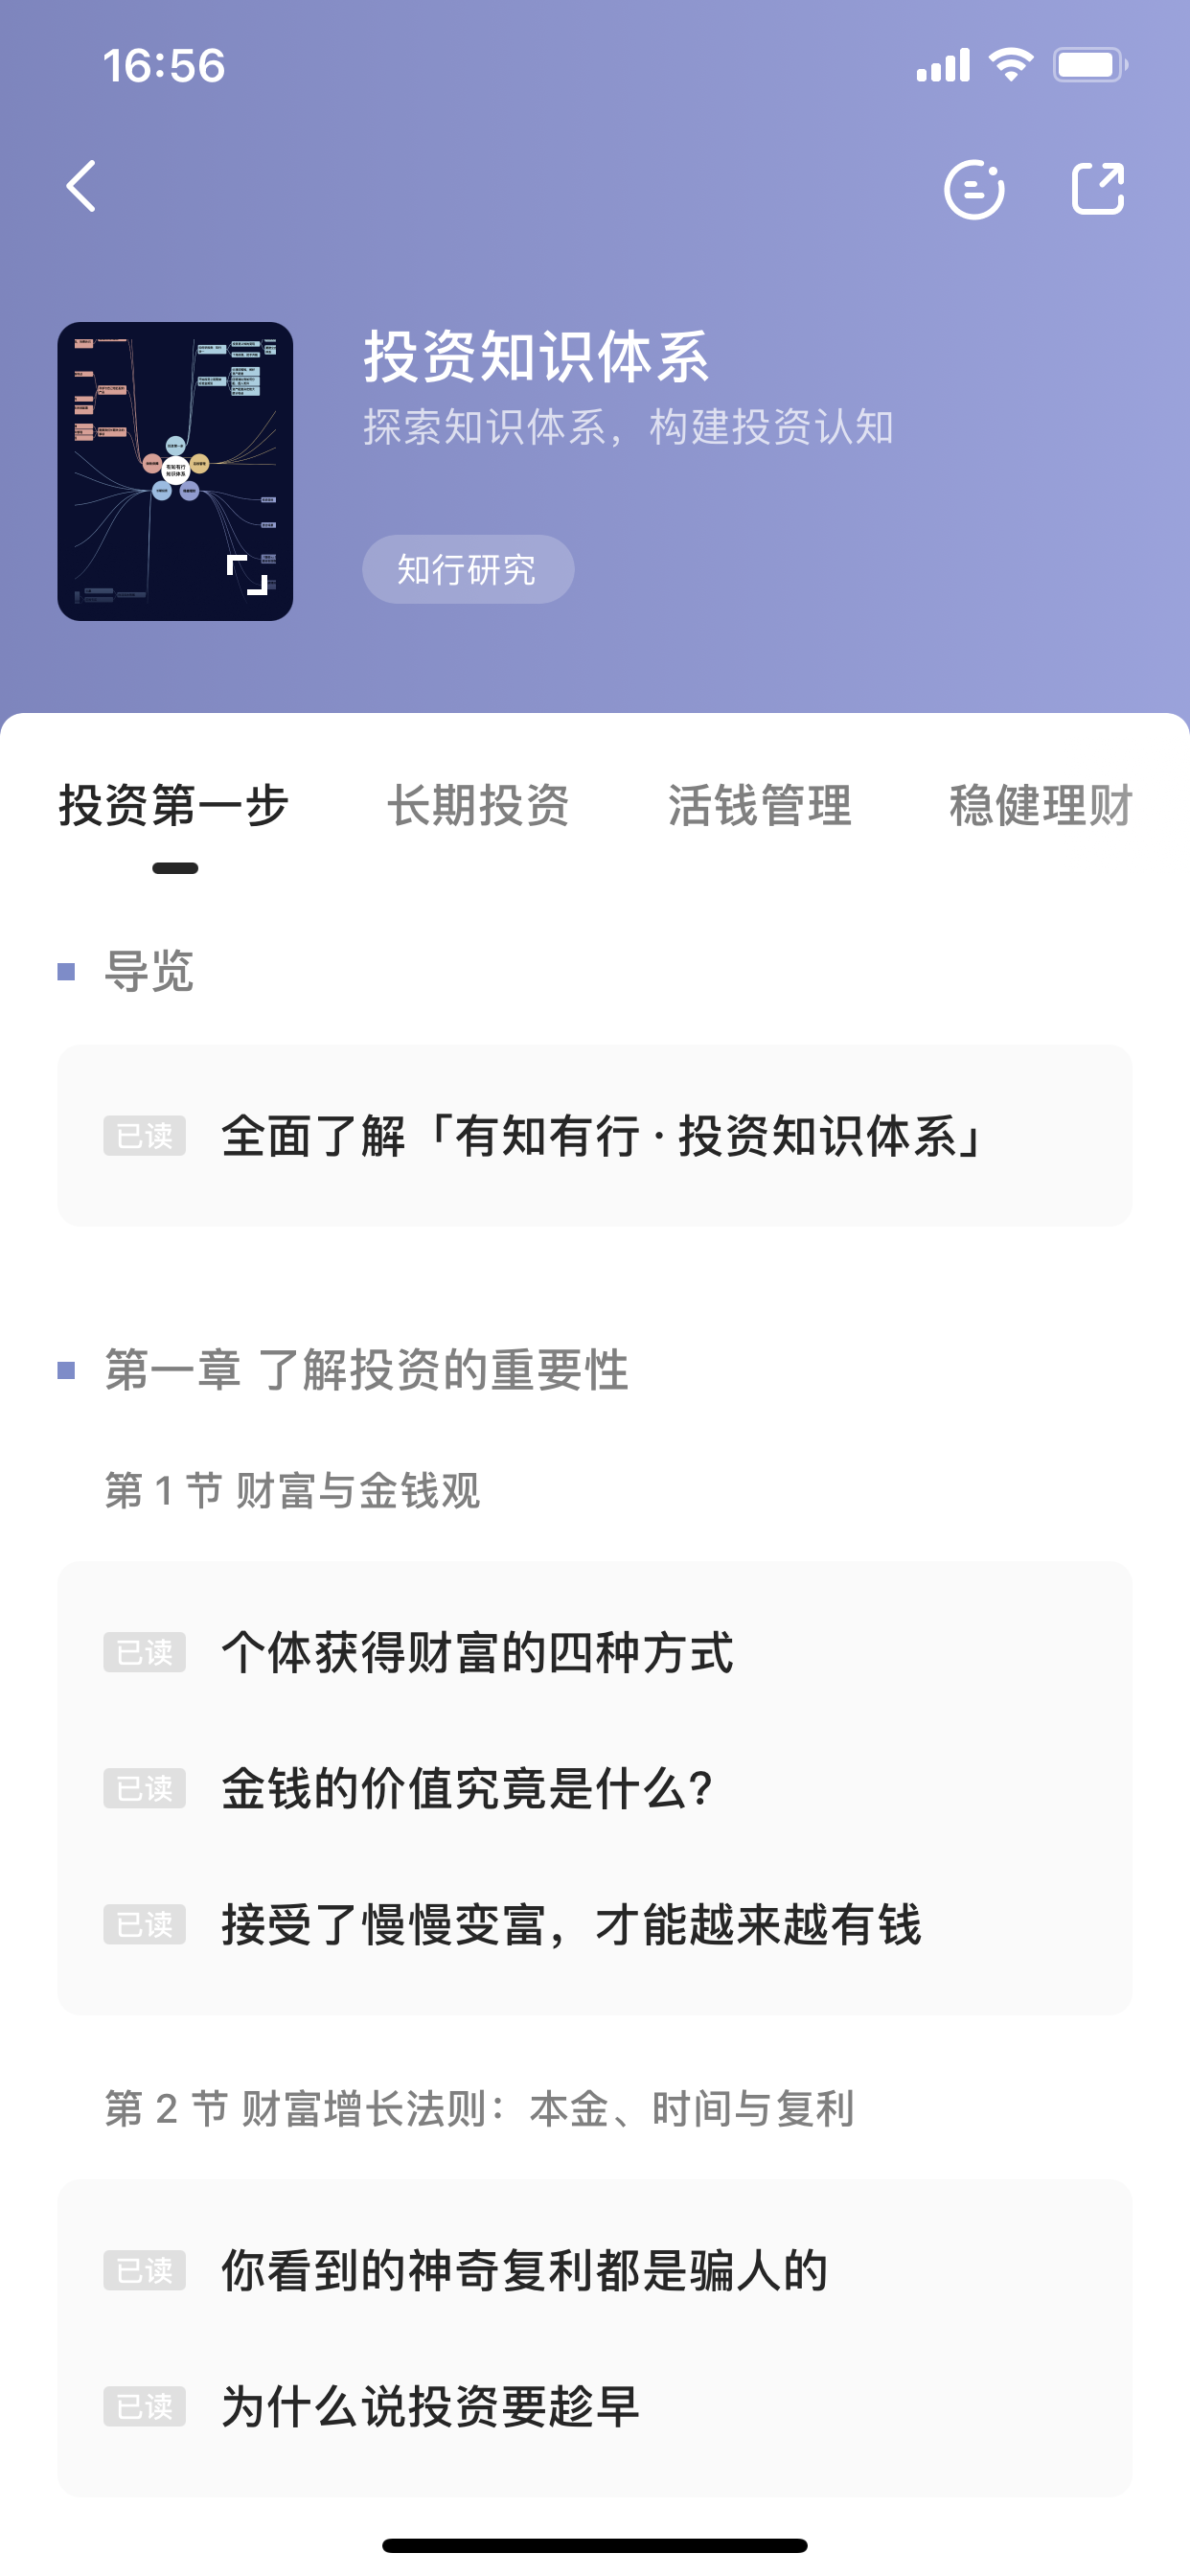Switch to the 长期投资 tab
1190x2576 pixels.
point(478,806)
